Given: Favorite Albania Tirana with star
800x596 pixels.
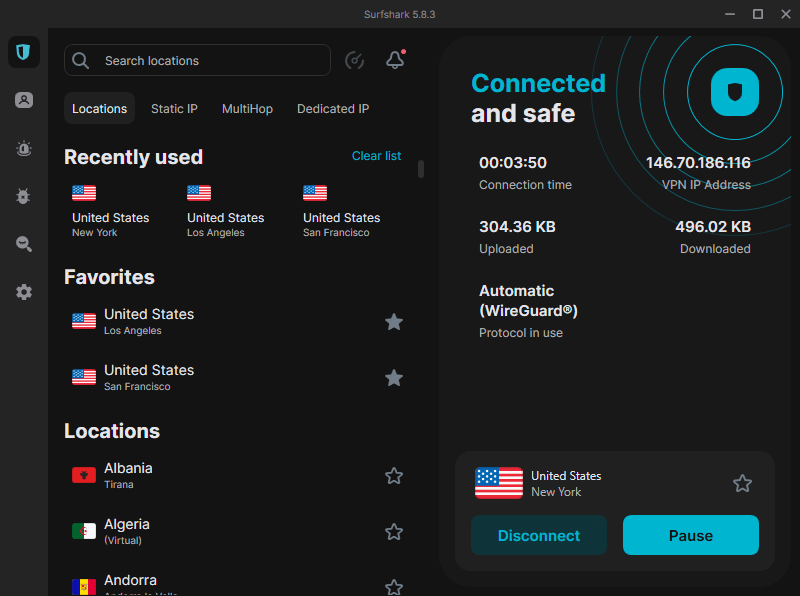Looking at the screenshot, I should tap(394, 476).
